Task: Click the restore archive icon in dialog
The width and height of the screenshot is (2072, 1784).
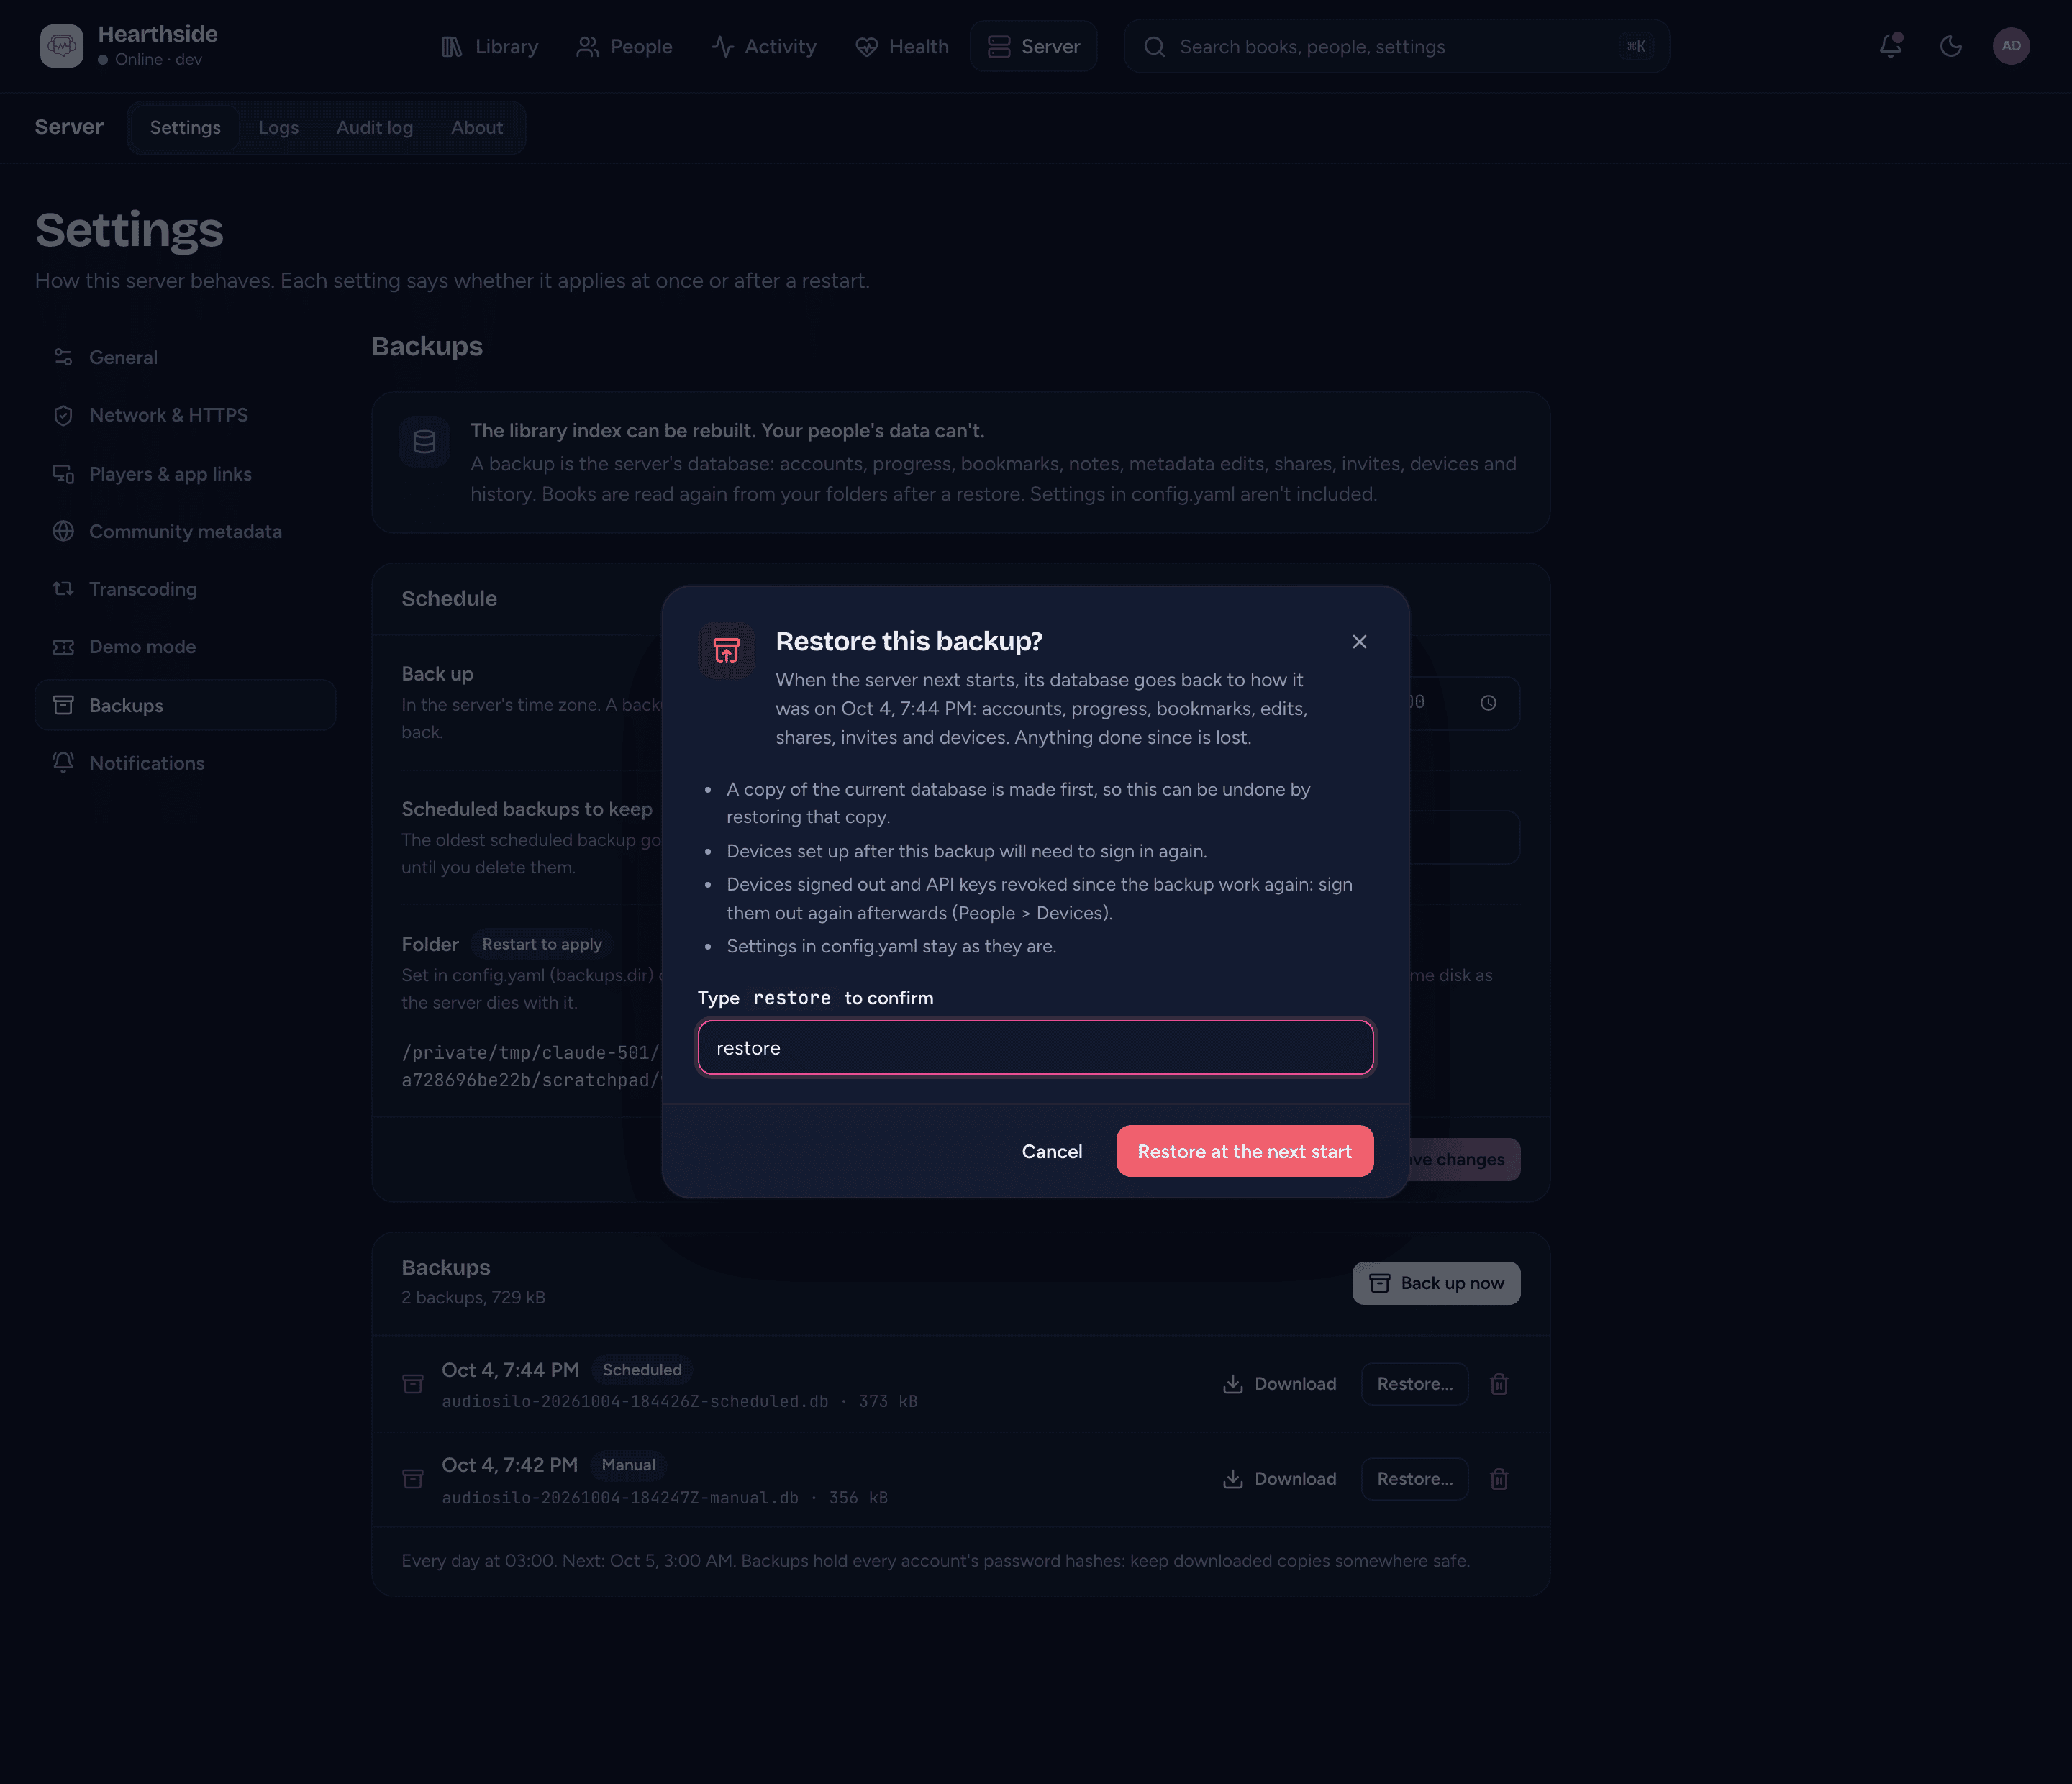Action: pos(726,650)
